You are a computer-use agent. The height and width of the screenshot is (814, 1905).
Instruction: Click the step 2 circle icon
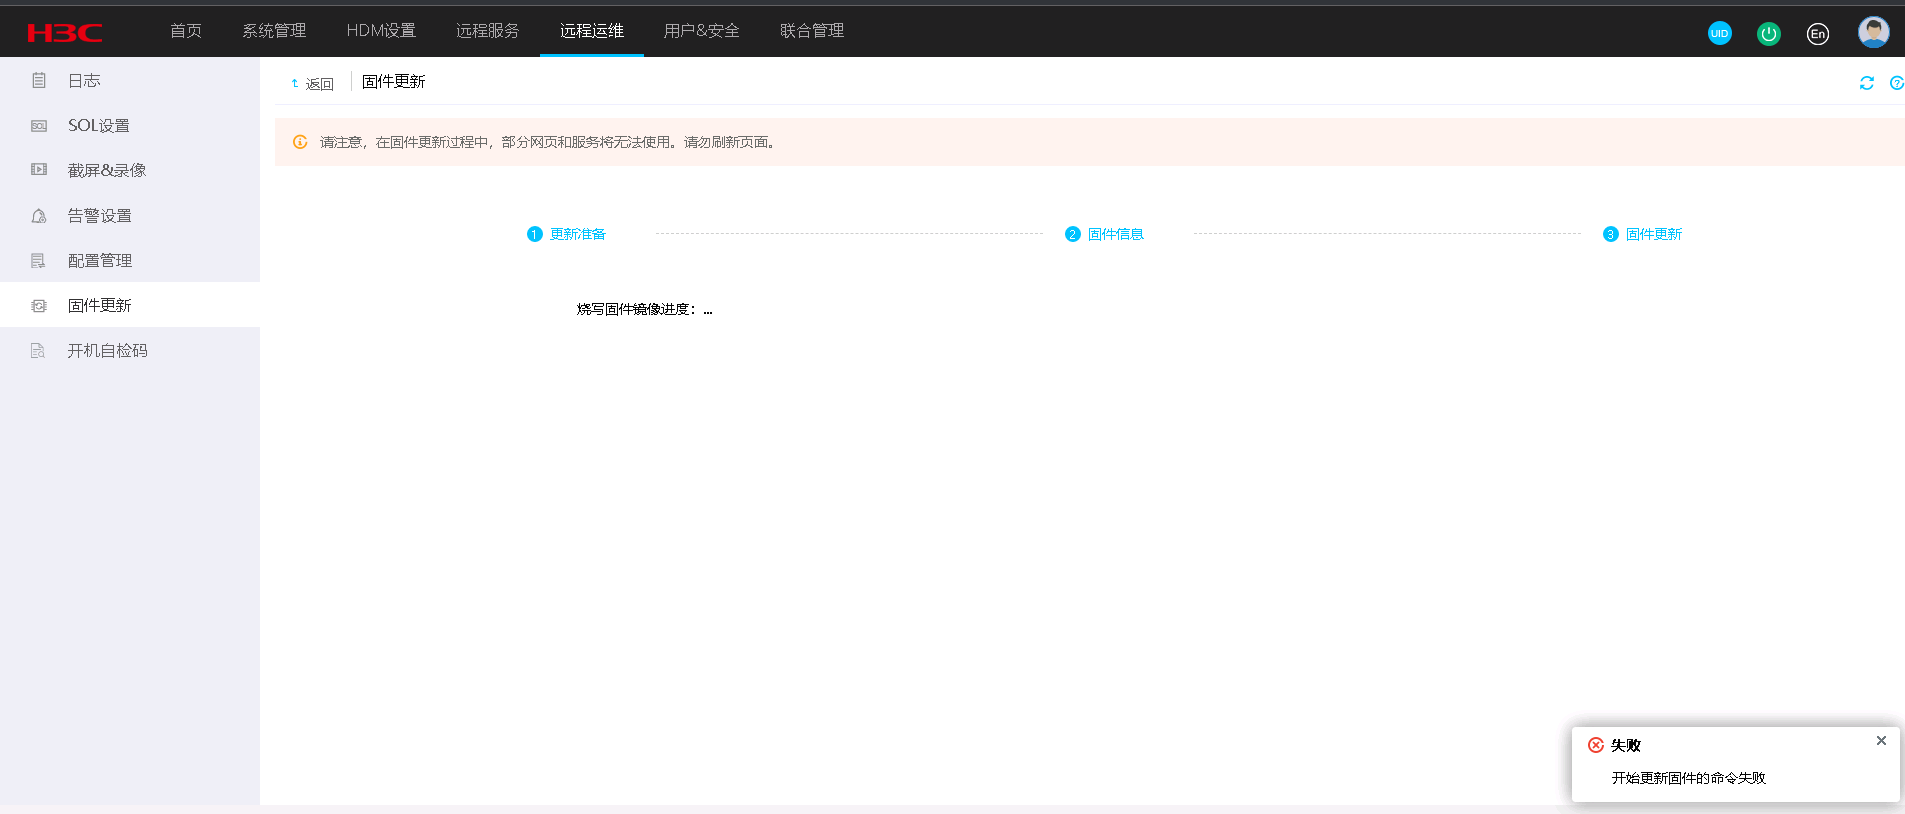tap(1072, 234)
